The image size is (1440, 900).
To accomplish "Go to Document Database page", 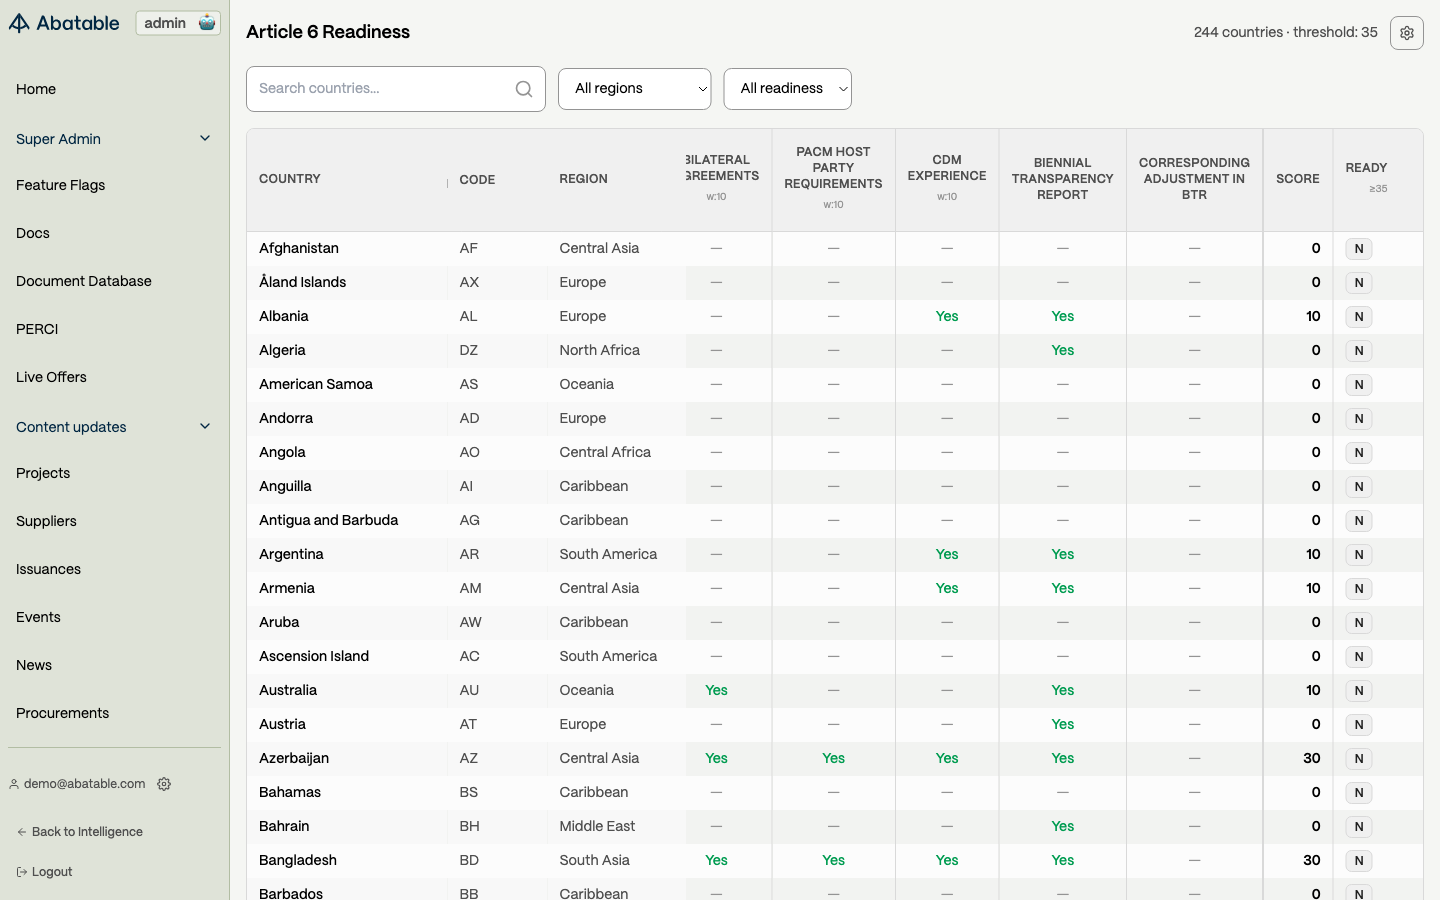I will coord(84,281).
